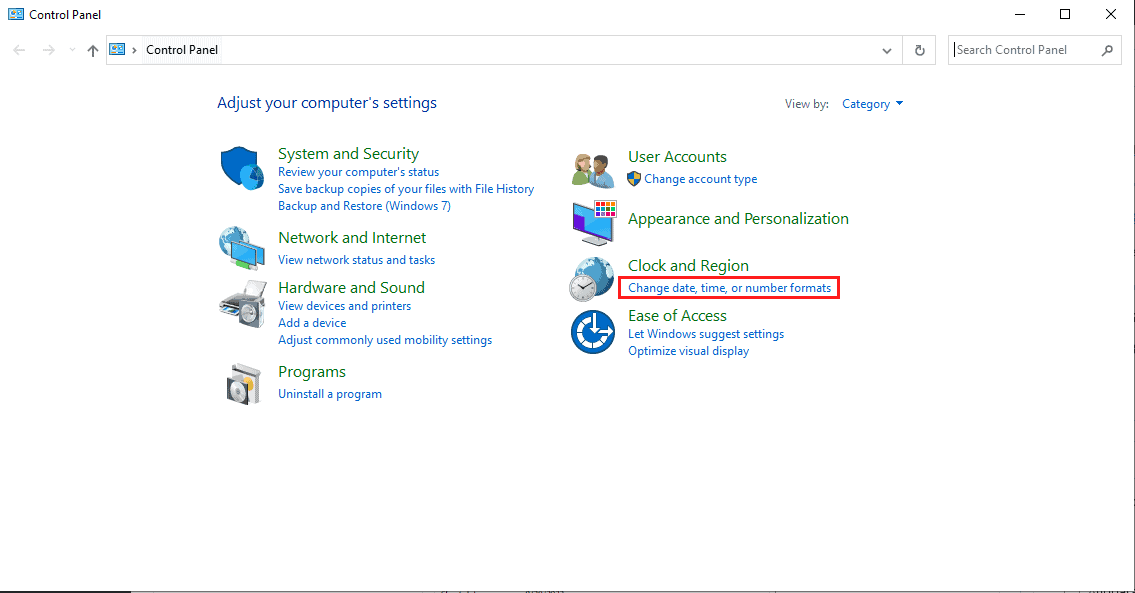Viewport: 1135px width, 593px height.
Task: Expand the View by Category dropdown
Action: point(872,104)
